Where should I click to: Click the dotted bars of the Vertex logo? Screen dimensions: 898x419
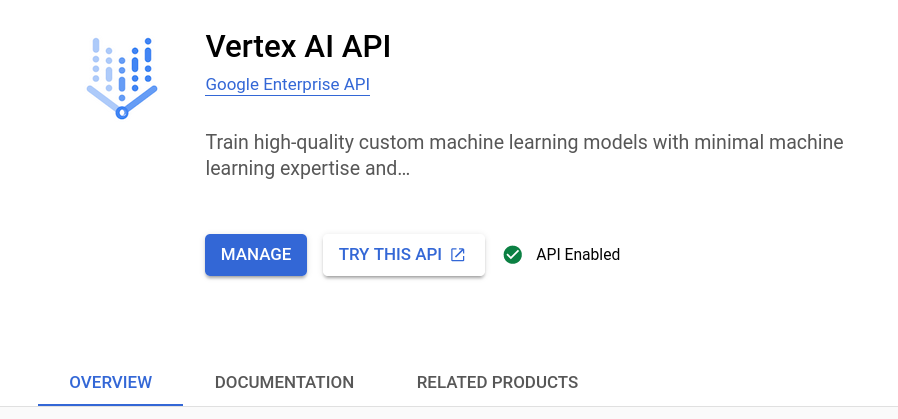coord(122,65)
